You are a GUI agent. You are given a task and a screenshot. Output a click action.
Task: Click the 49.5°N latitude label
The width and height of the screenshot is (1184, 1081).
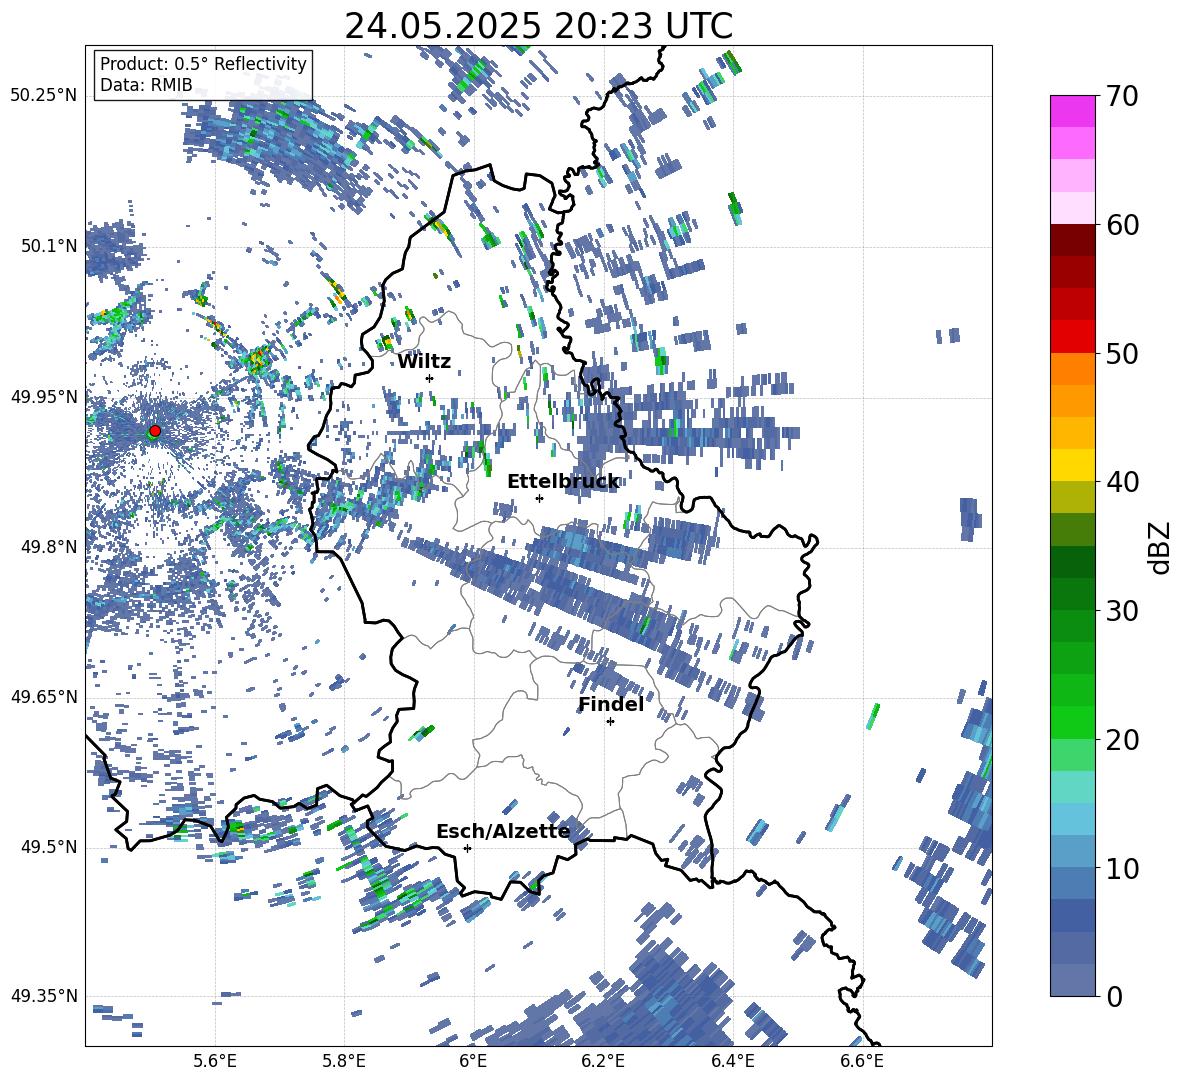(x=48, y=847)
